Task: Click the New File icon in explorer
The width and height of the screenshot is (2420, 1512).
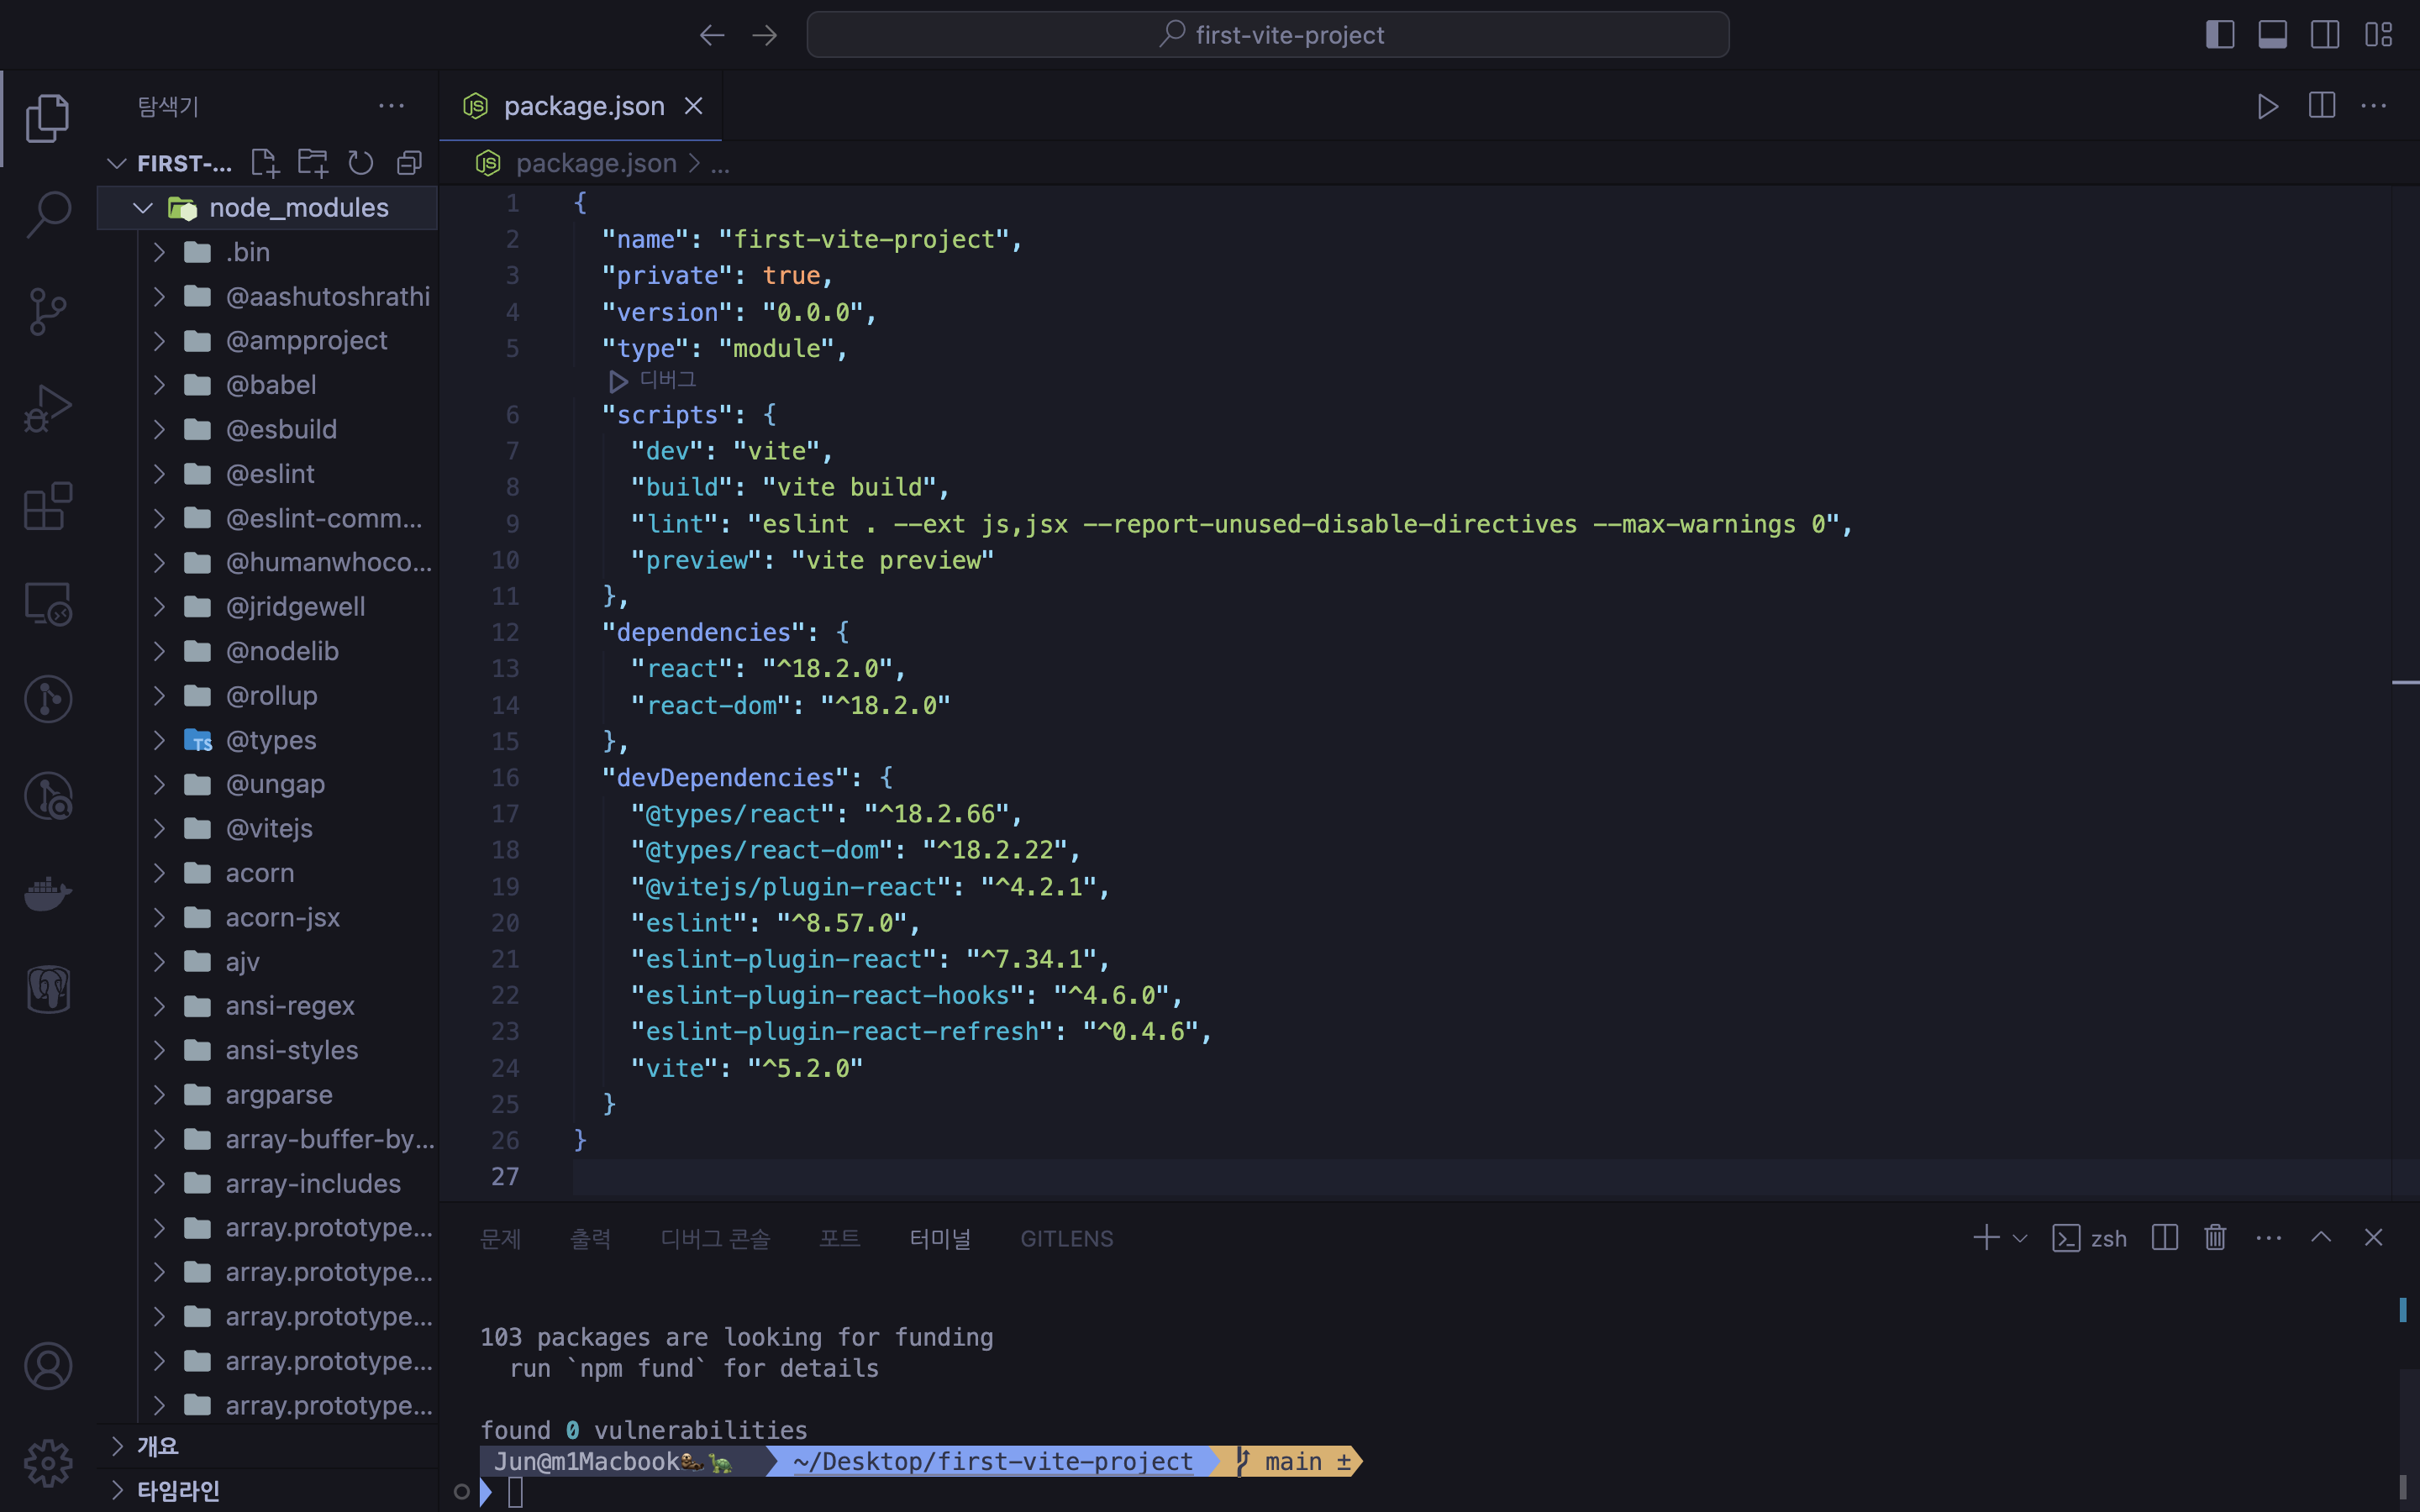Action: point(264,163)
